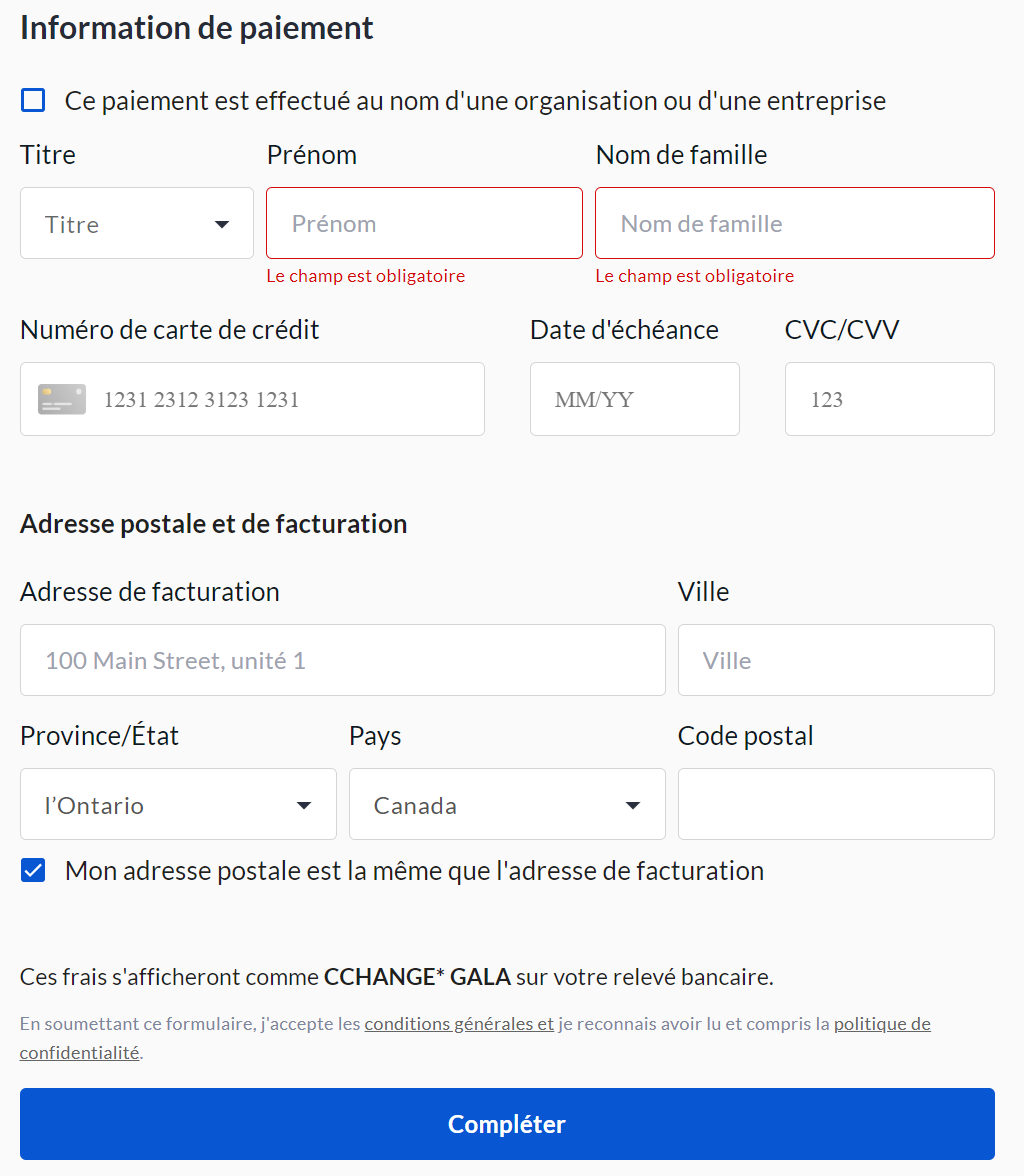1024x1176 pixels.
Task: Click the MM/YY expiry date field
Action: click(634, 400)
